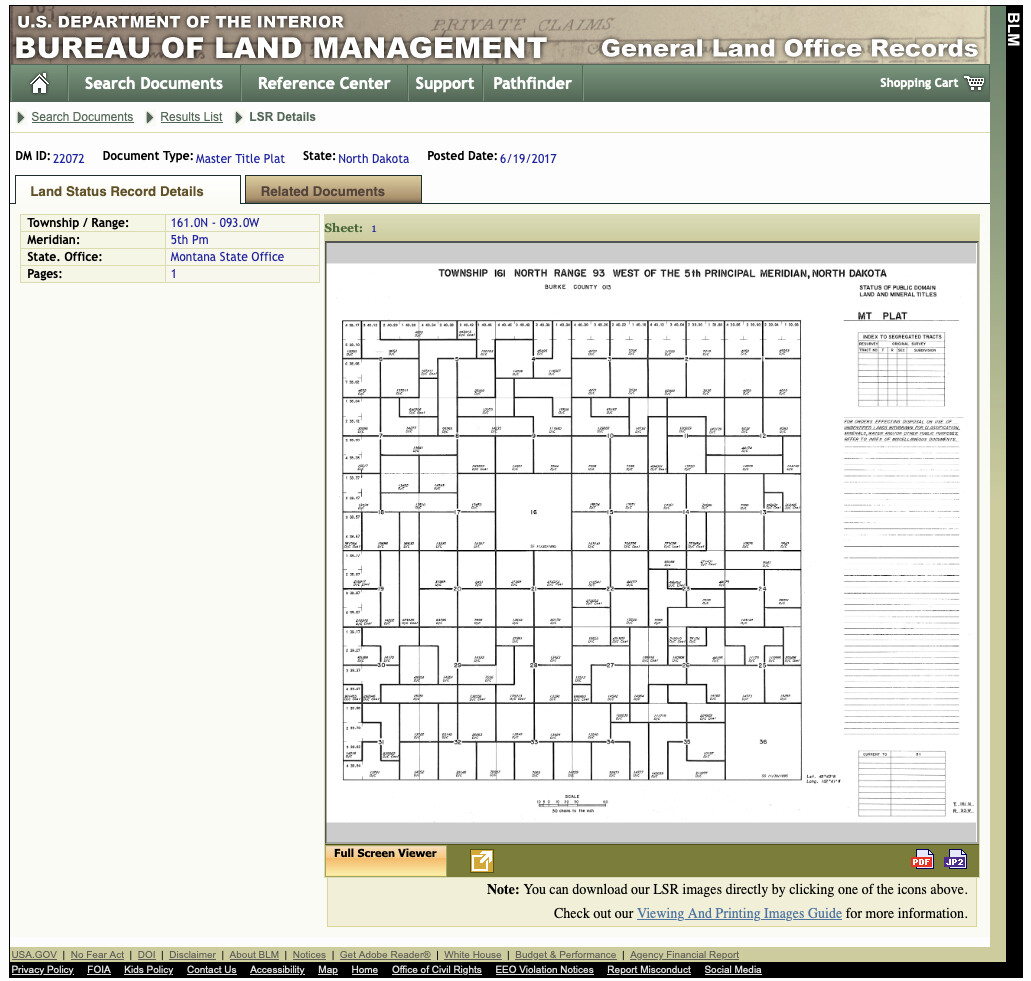Go back to Results List breadcrumb

coord(191,117)
